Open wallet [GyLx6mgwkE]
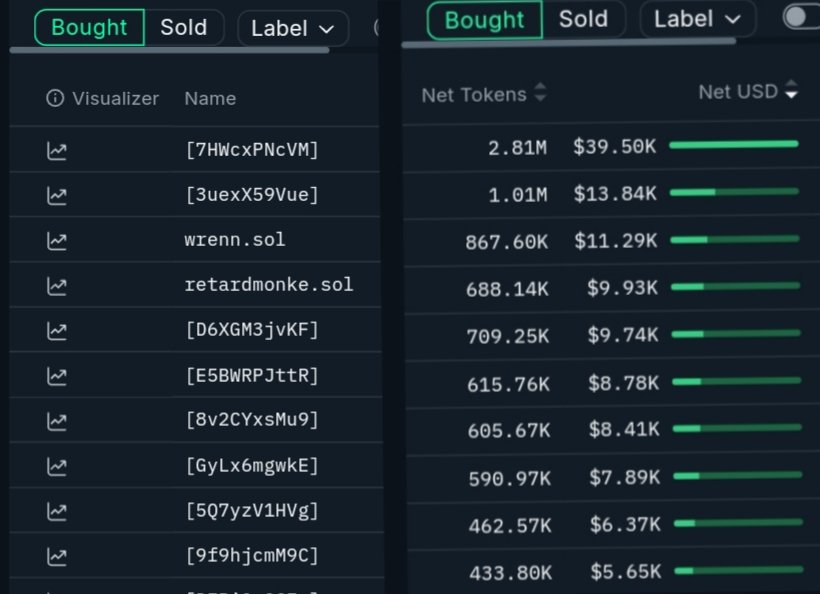This screenshot has height=594, width=820. (x=252, y=465)
